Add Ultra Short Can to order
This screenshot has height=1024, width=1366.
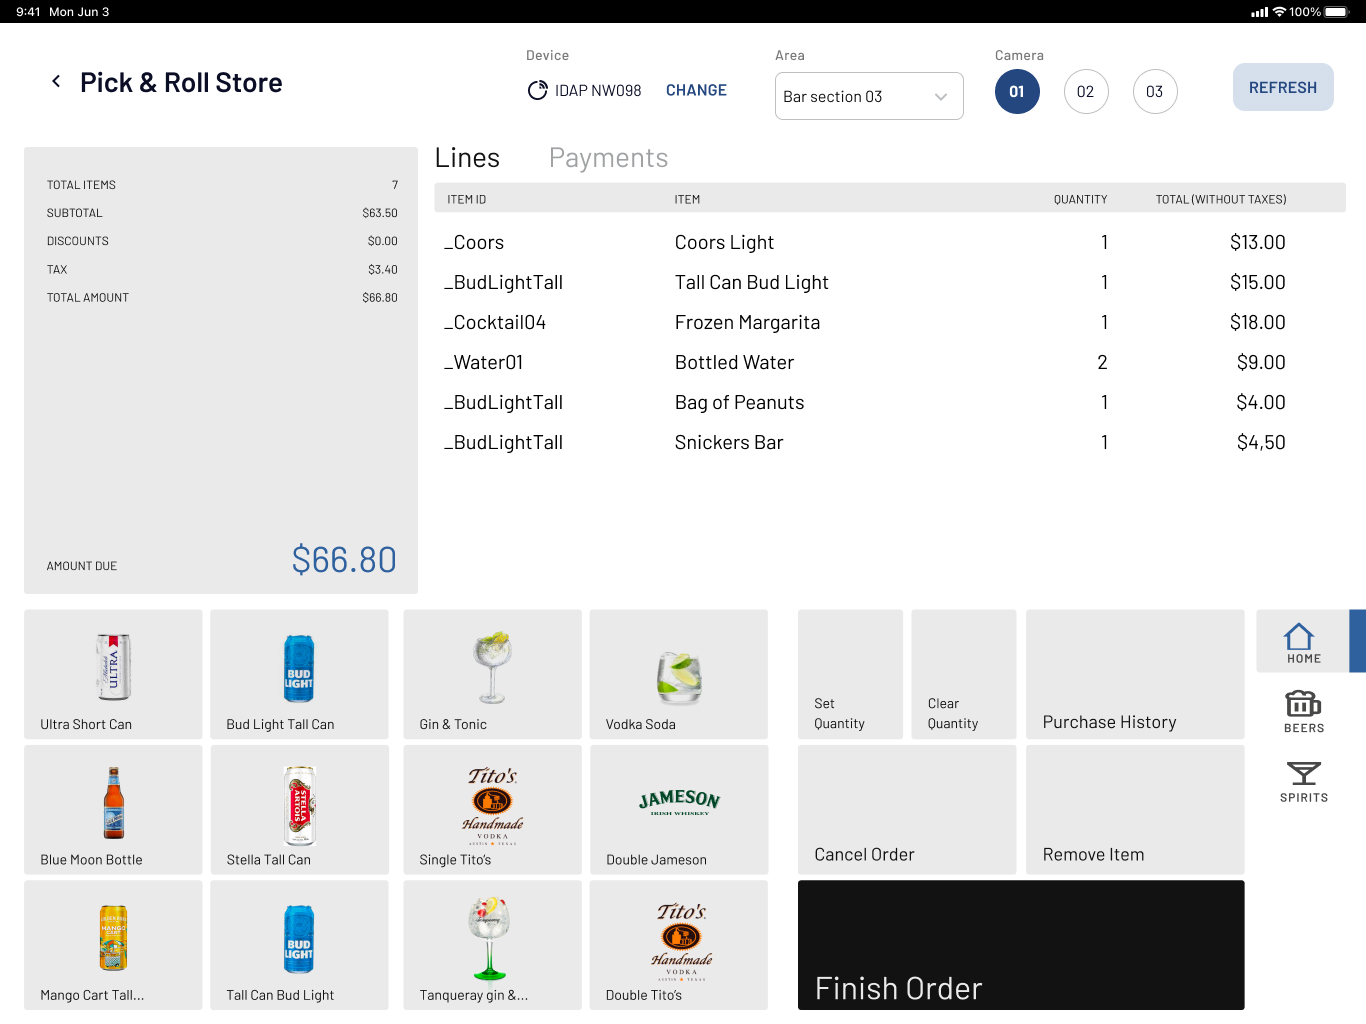pos(113,674)
